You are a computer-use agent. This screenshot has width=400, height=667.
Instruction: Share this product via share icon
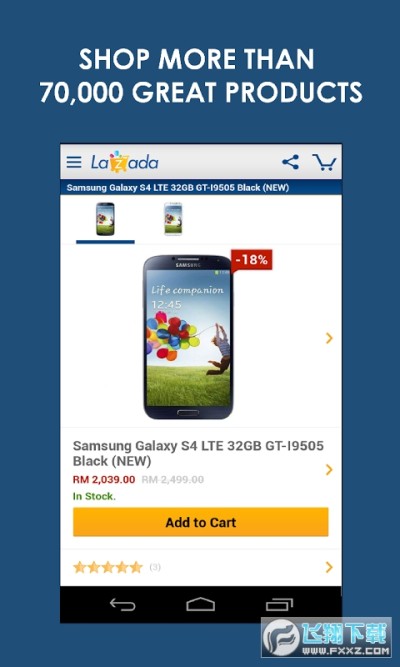[x=290, y=162]
